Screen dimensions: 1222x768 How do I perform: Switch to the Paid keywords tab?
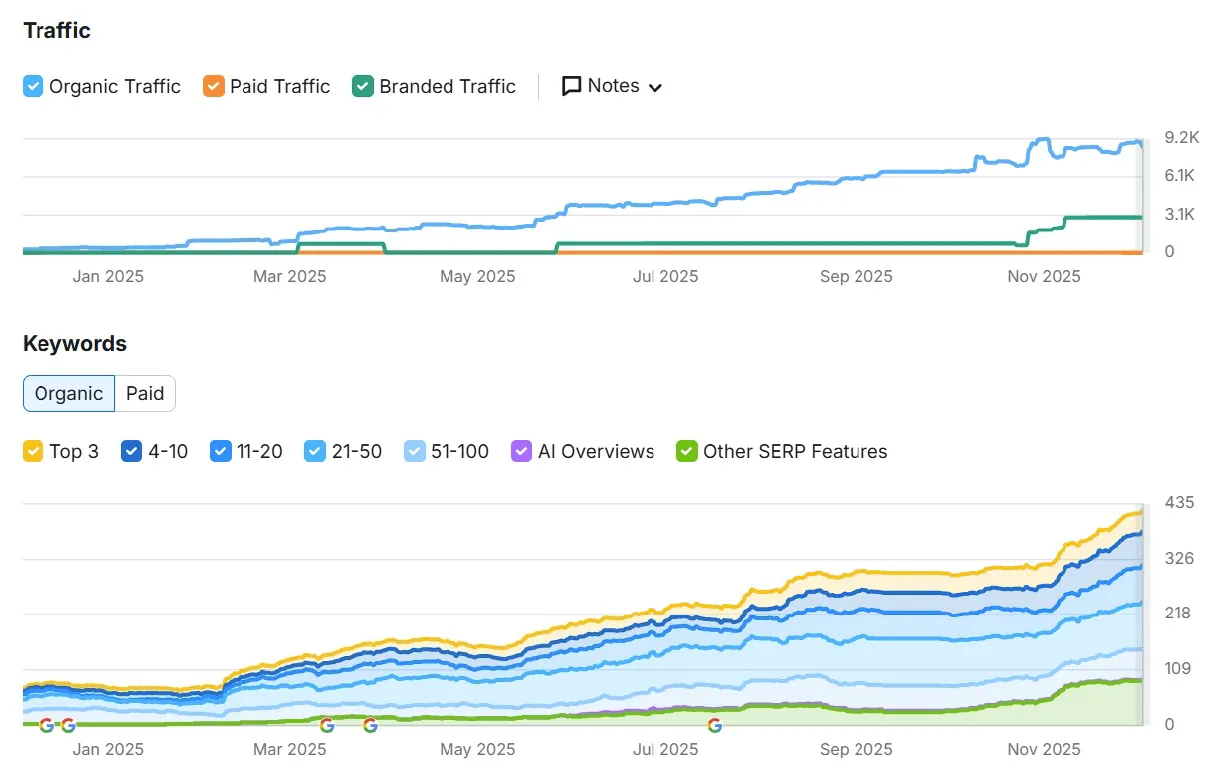tap(145, 394)
